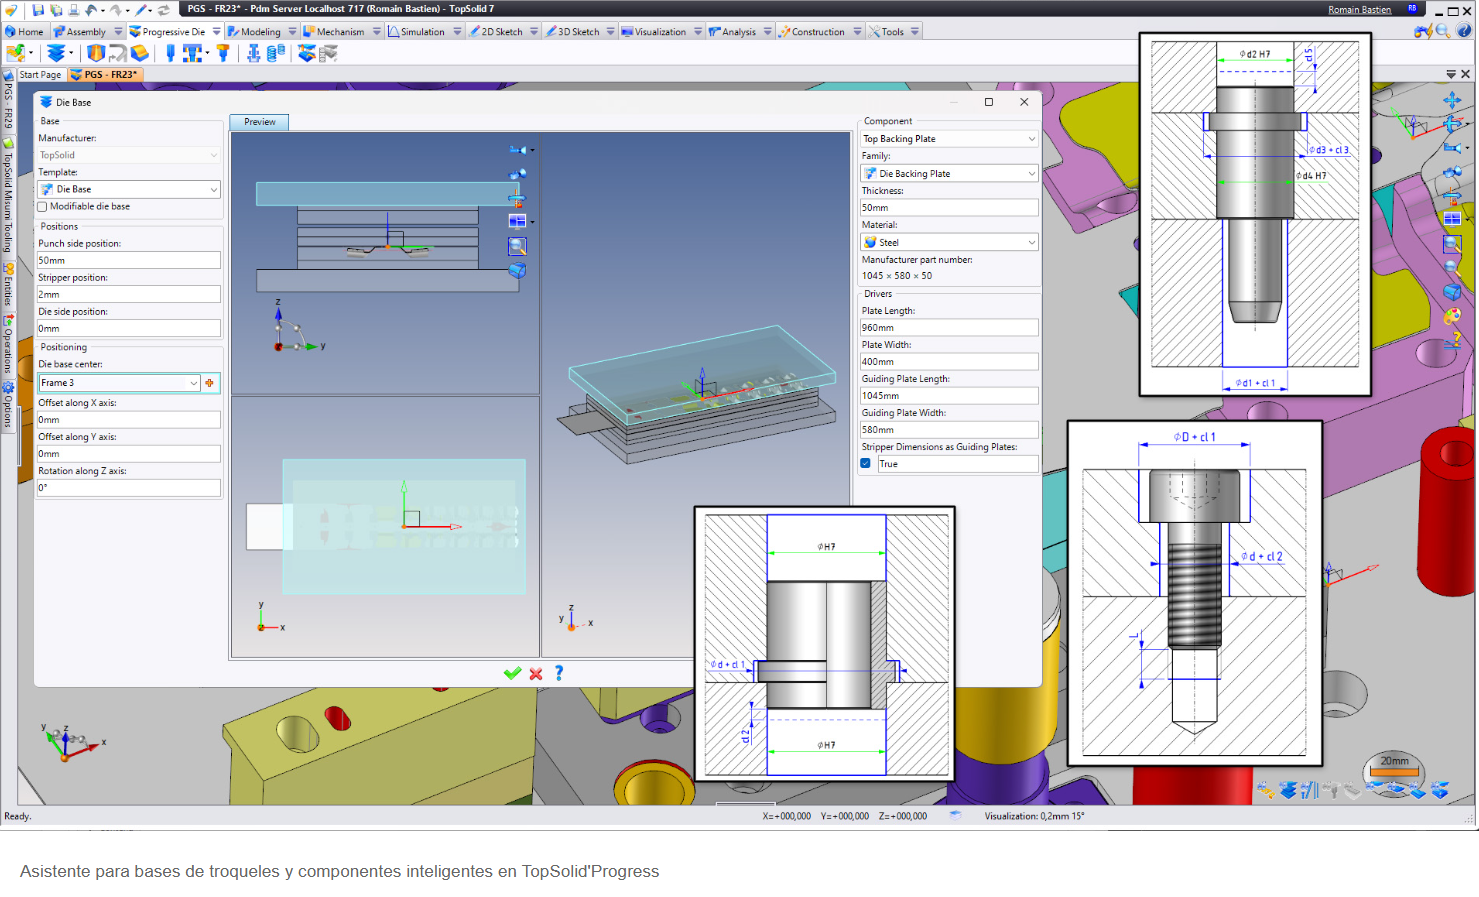Click the Undo arrow icon
This screenshot has width=1479, height=897.
92,10
